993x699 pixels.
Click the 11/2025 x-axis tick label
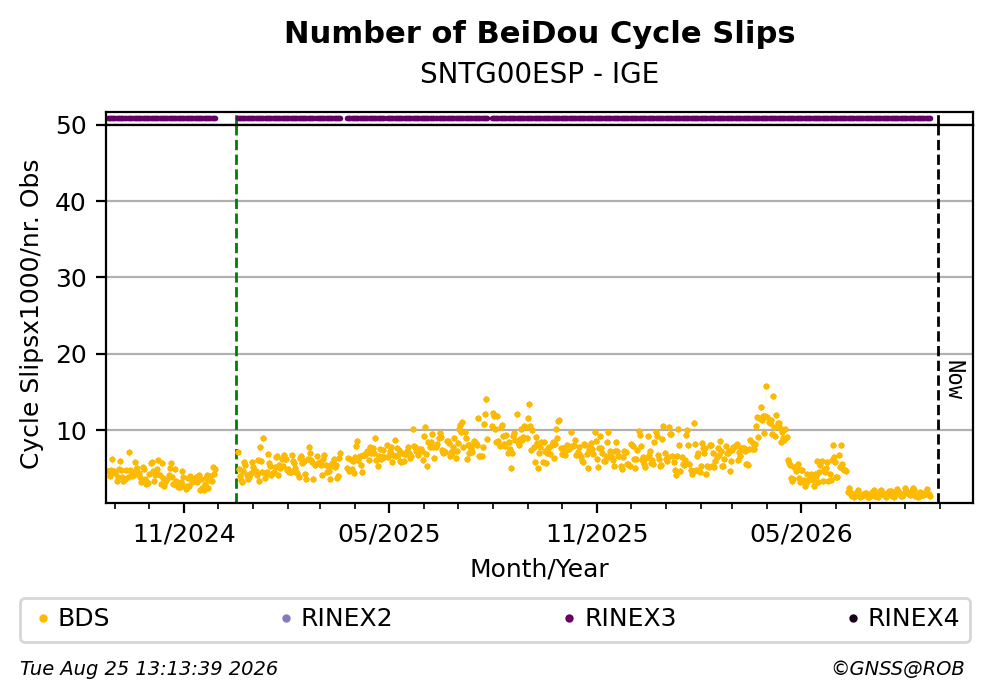[597, 534]
